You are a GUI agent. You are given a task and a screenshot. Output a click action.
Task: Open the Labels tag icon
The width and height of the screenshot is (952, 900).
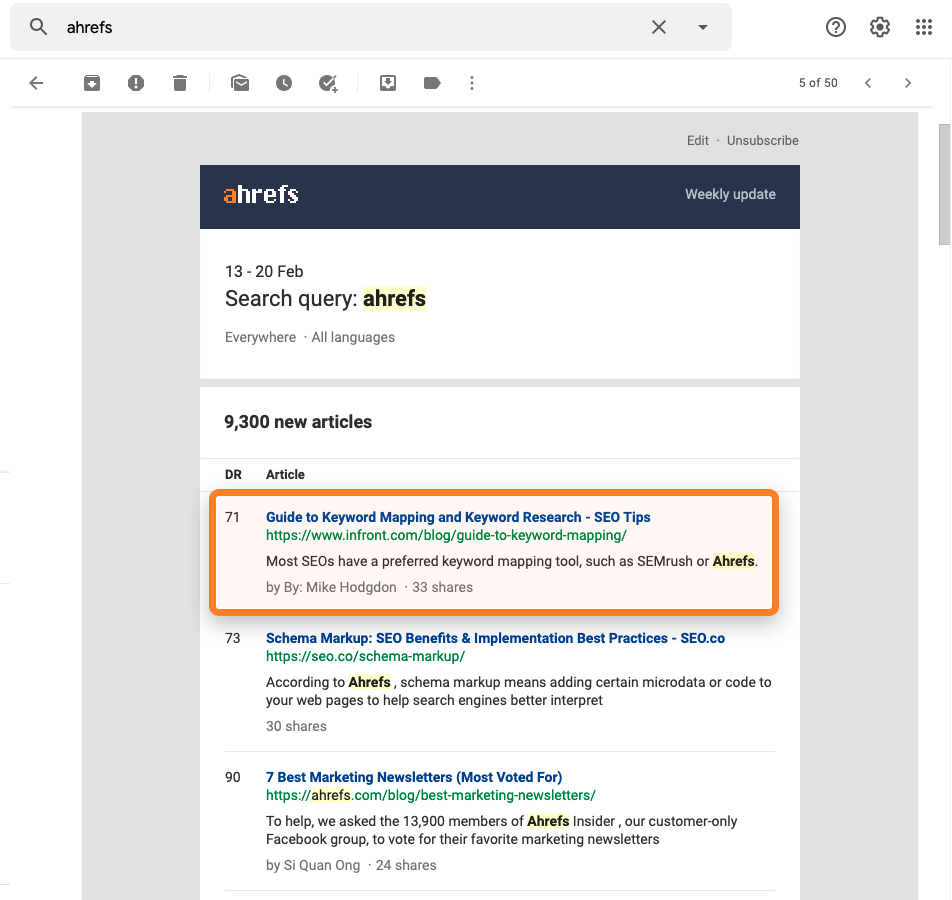(432, 83)
